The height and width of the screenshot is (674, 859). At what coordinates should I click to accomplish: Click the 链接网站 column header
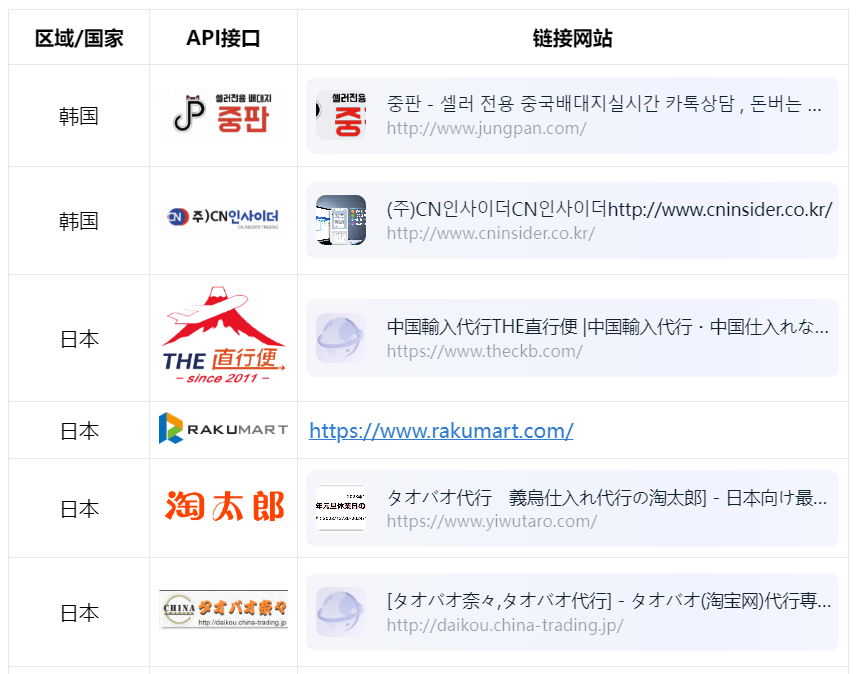tap(572, 38)
